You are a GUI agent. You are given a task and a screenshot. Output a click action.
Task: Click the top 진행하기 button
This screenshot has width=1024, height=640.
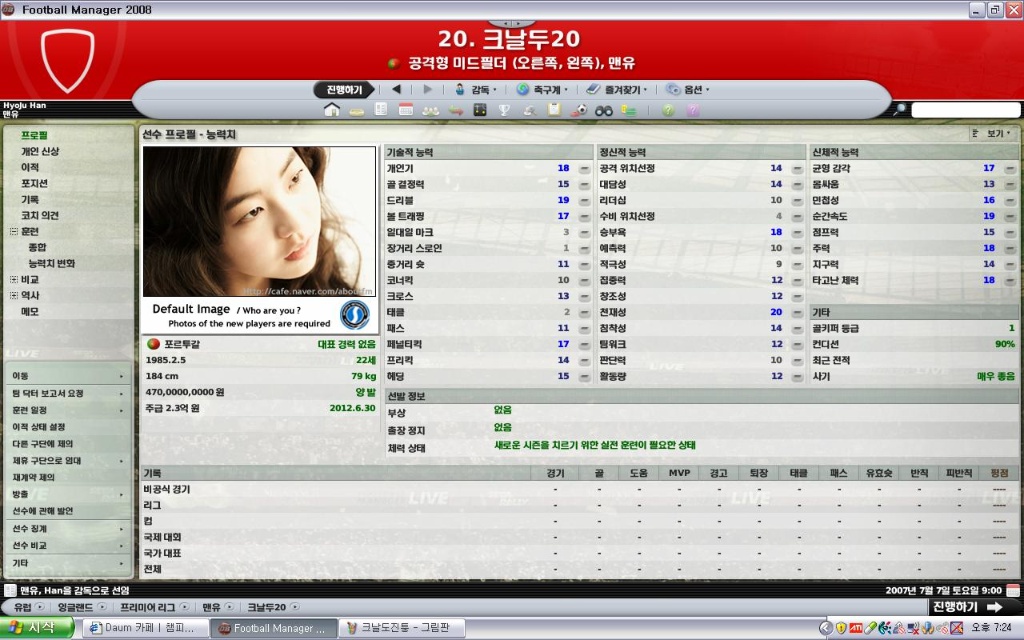click(344, 89)
